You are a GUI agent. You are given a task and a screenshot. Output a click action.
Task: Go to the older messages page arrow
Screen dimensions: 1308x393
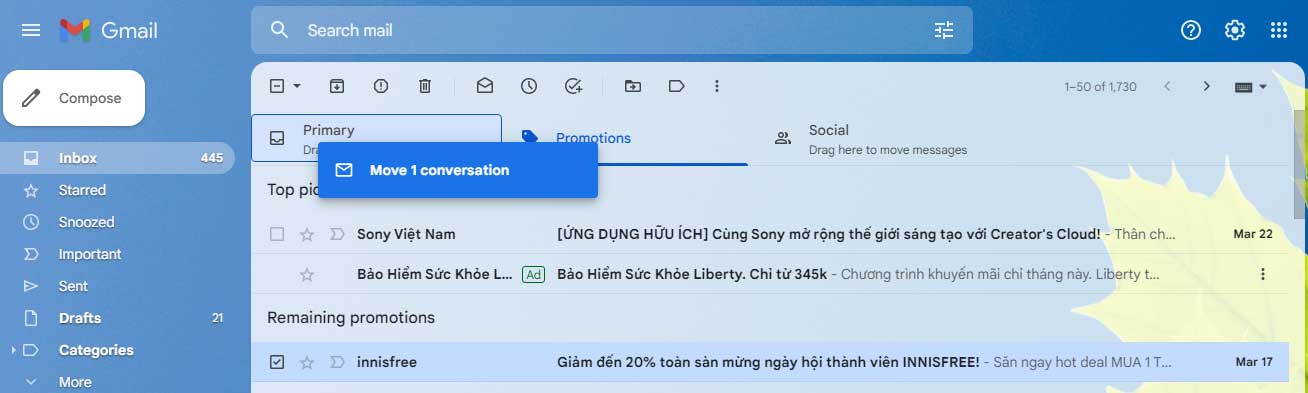tap(1207, 86)
